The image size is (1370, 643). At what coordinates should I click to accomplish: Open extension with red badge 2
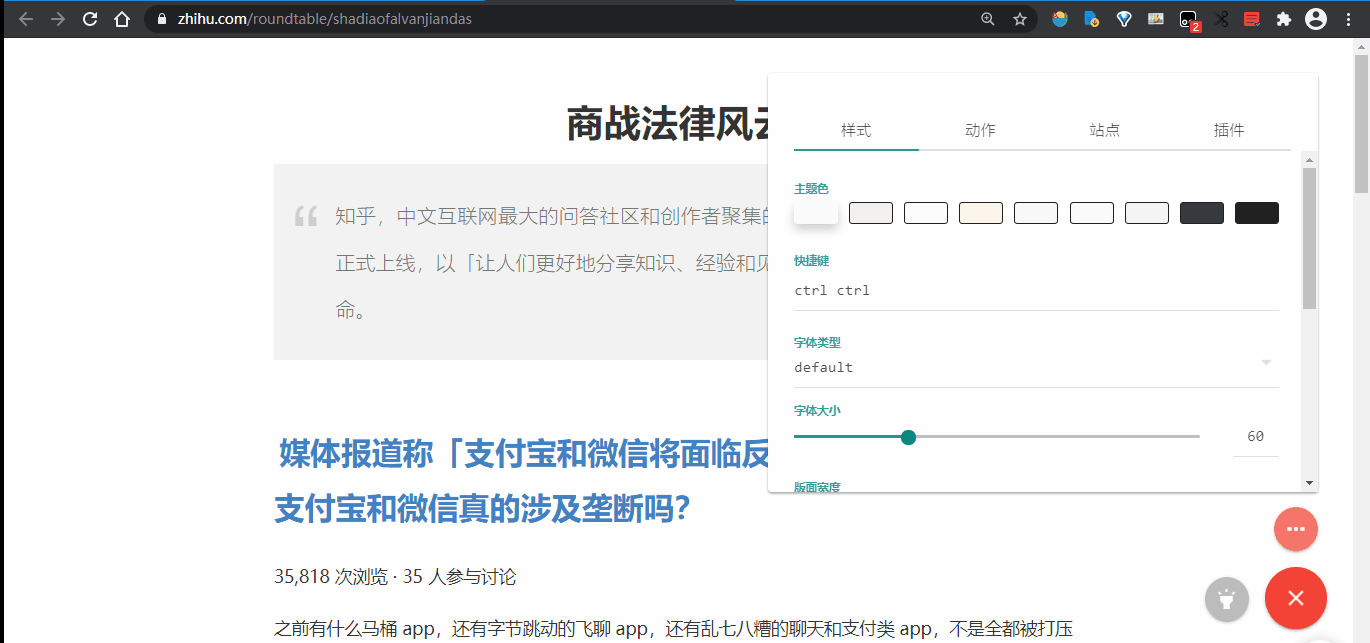tap(1189, 20)
